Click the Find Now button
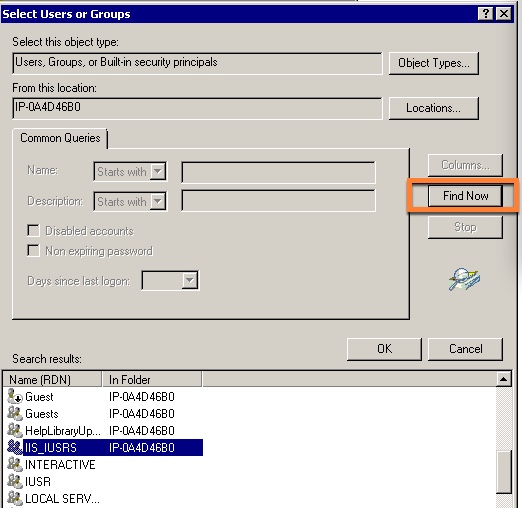The height and width of the screenshot is (508, 522). click(465, 196)
